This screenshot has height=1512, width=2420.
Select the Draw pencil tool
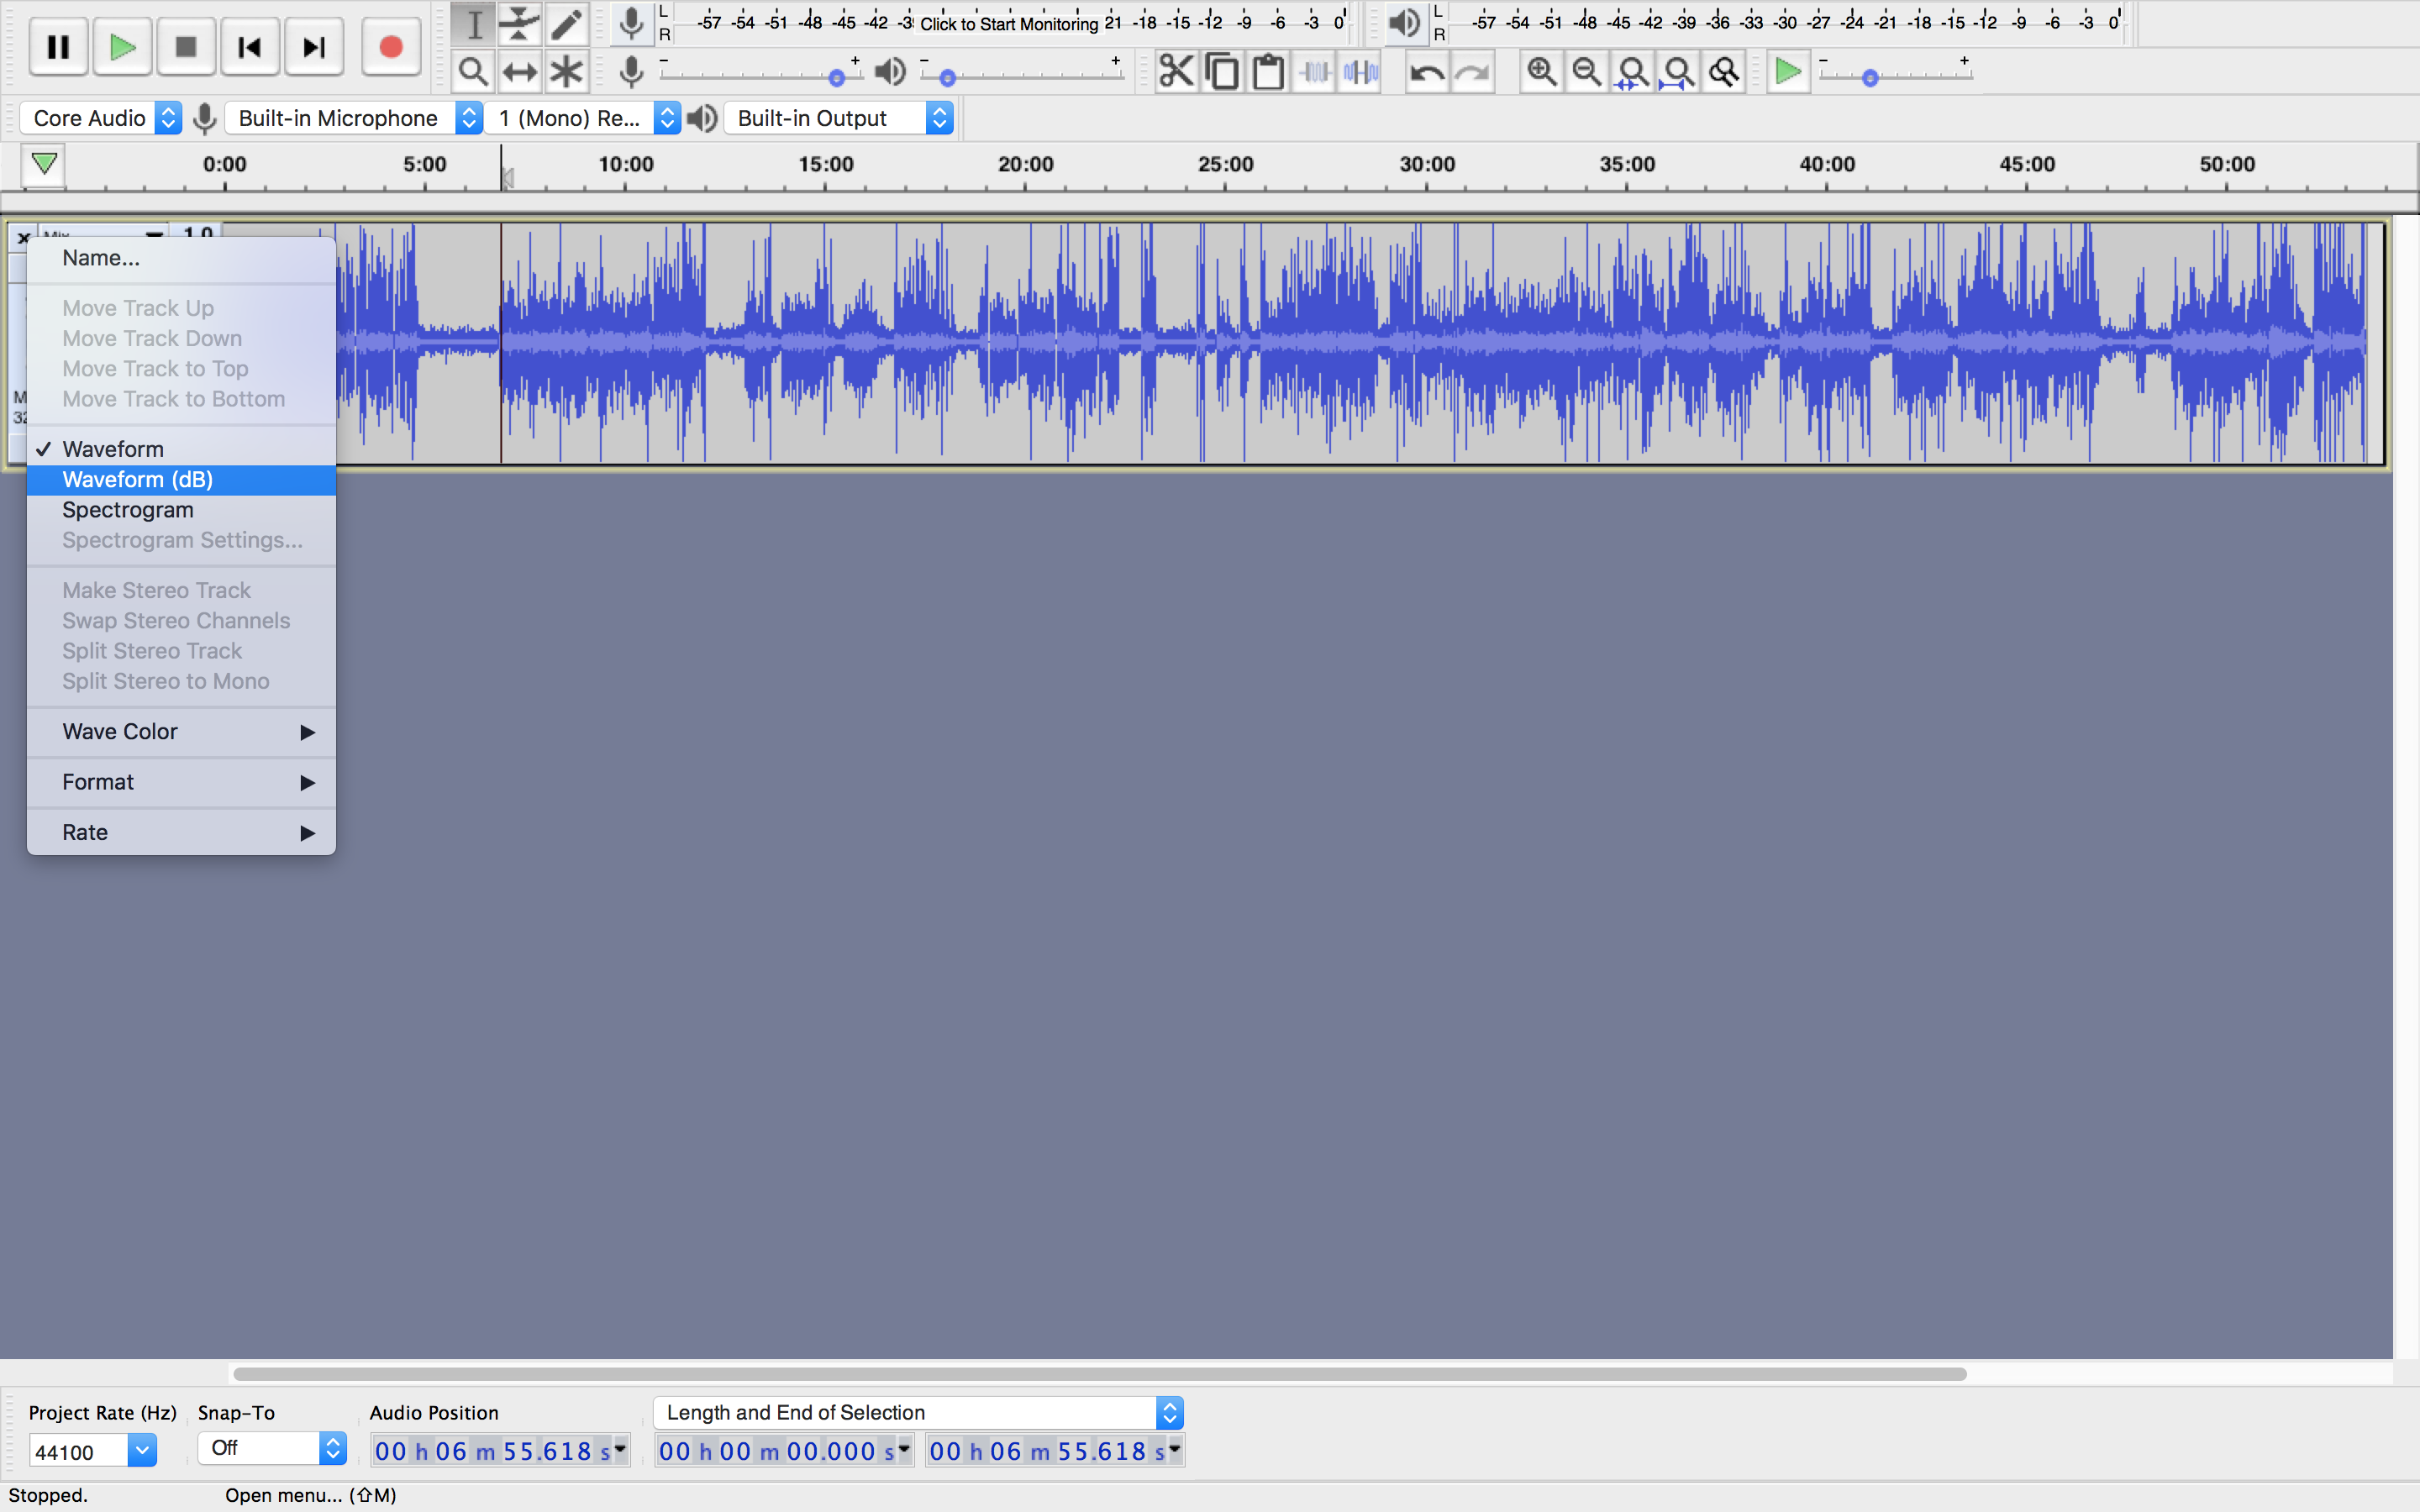point(566,23)
